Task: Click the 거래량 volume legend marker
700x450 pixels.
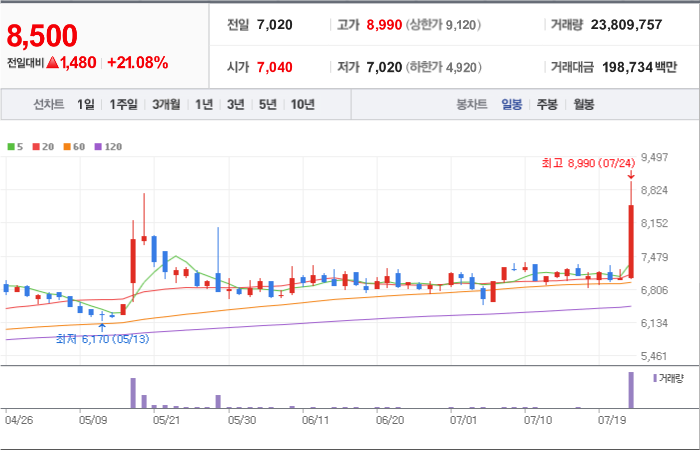Action: (668, 379)
